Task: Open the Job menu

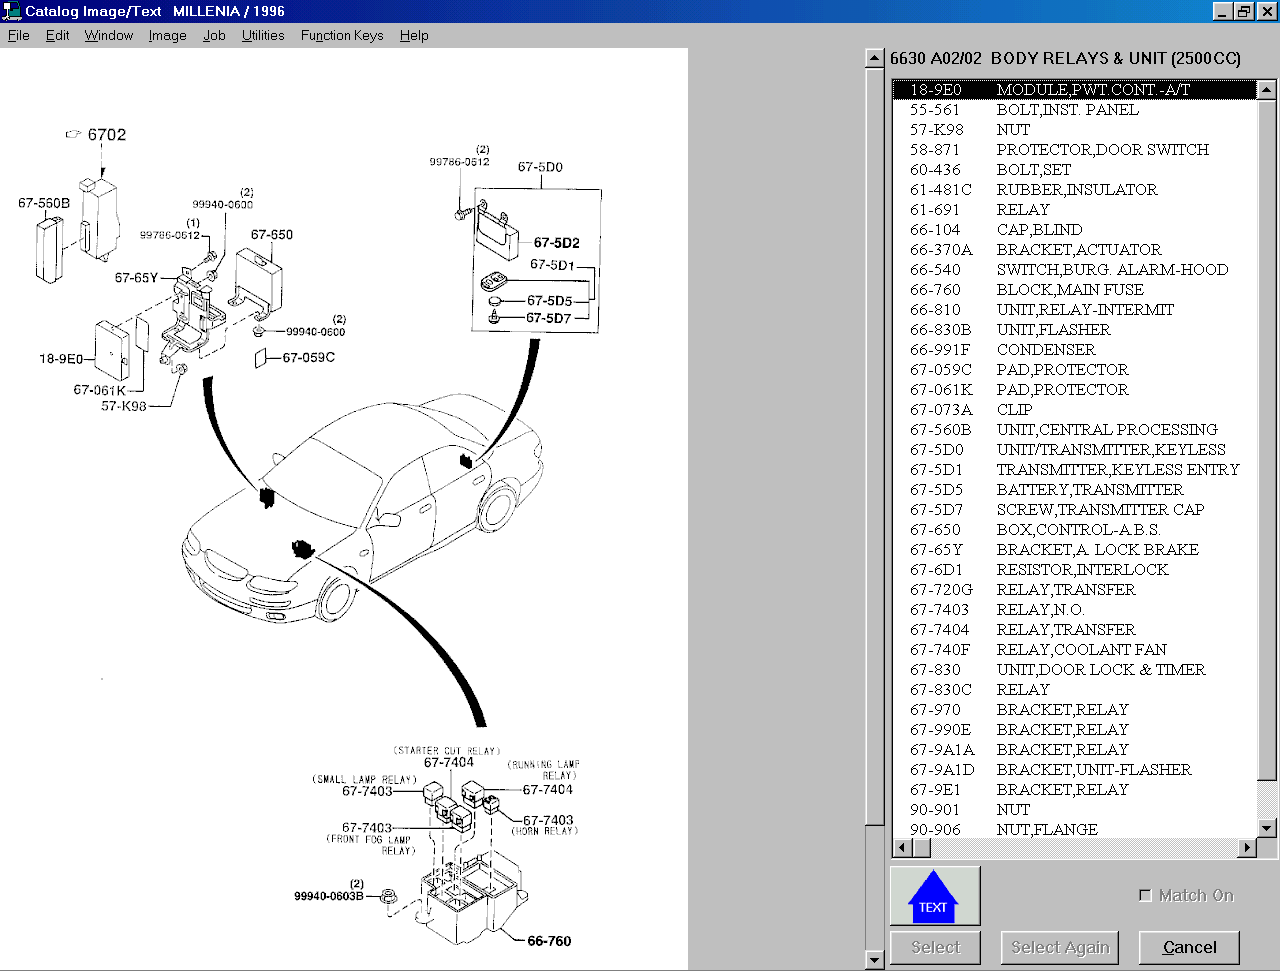Action: (x=214, y=35)
